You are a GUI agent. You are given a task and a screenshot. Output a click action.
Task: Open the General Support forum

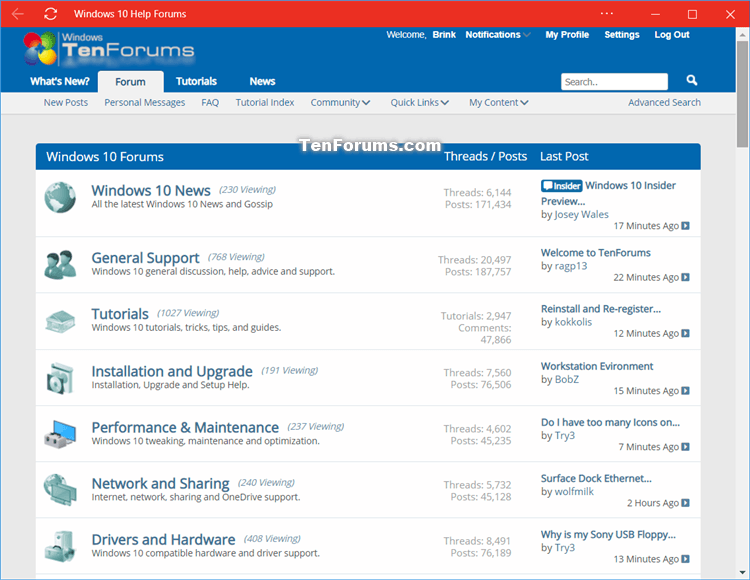145,258
